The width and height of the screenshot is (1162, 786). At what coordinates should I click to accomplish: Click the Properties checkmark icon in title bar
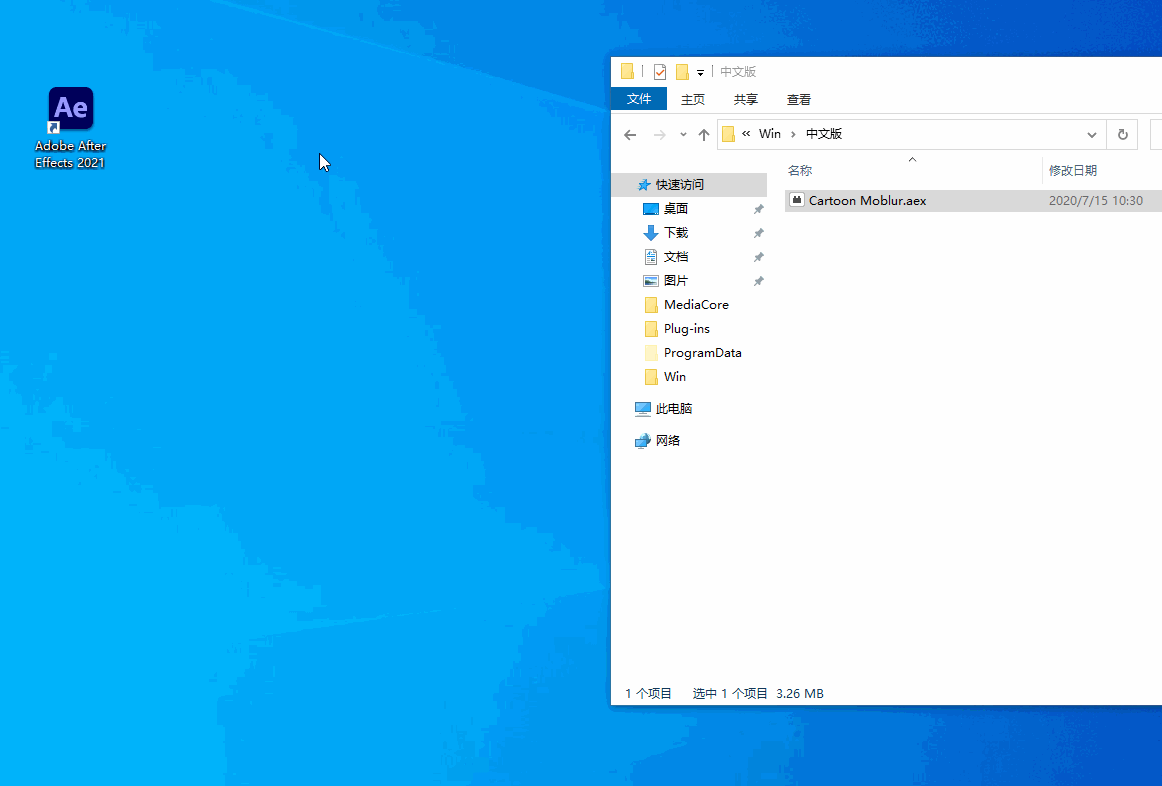(x=659, y=72)
